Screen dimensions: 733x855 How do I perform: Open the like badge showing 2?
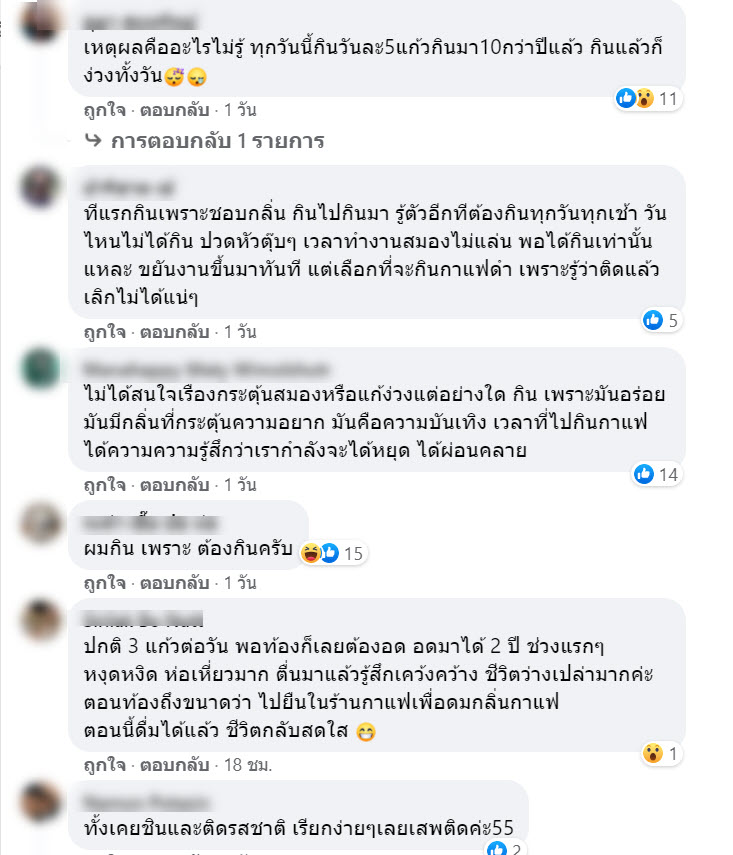(505, 848)
